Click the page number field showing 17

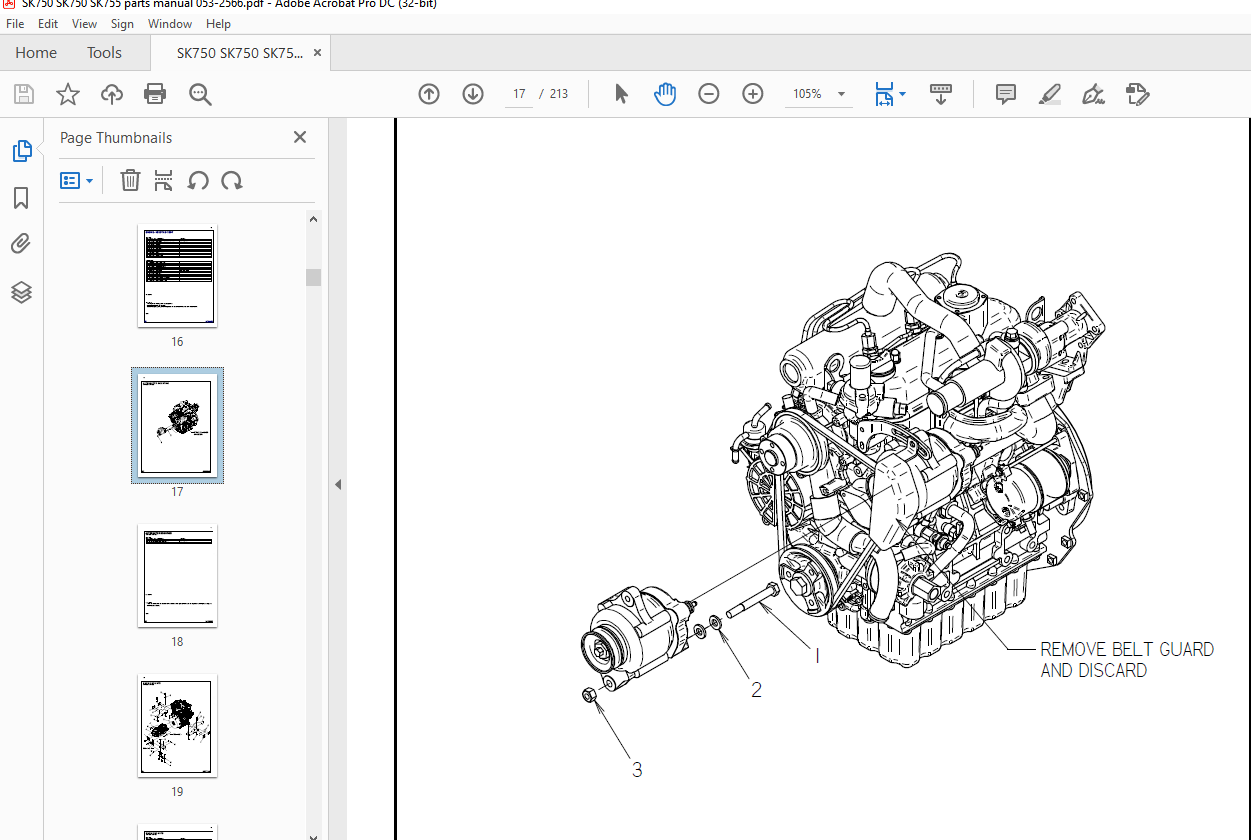(519, 94)
